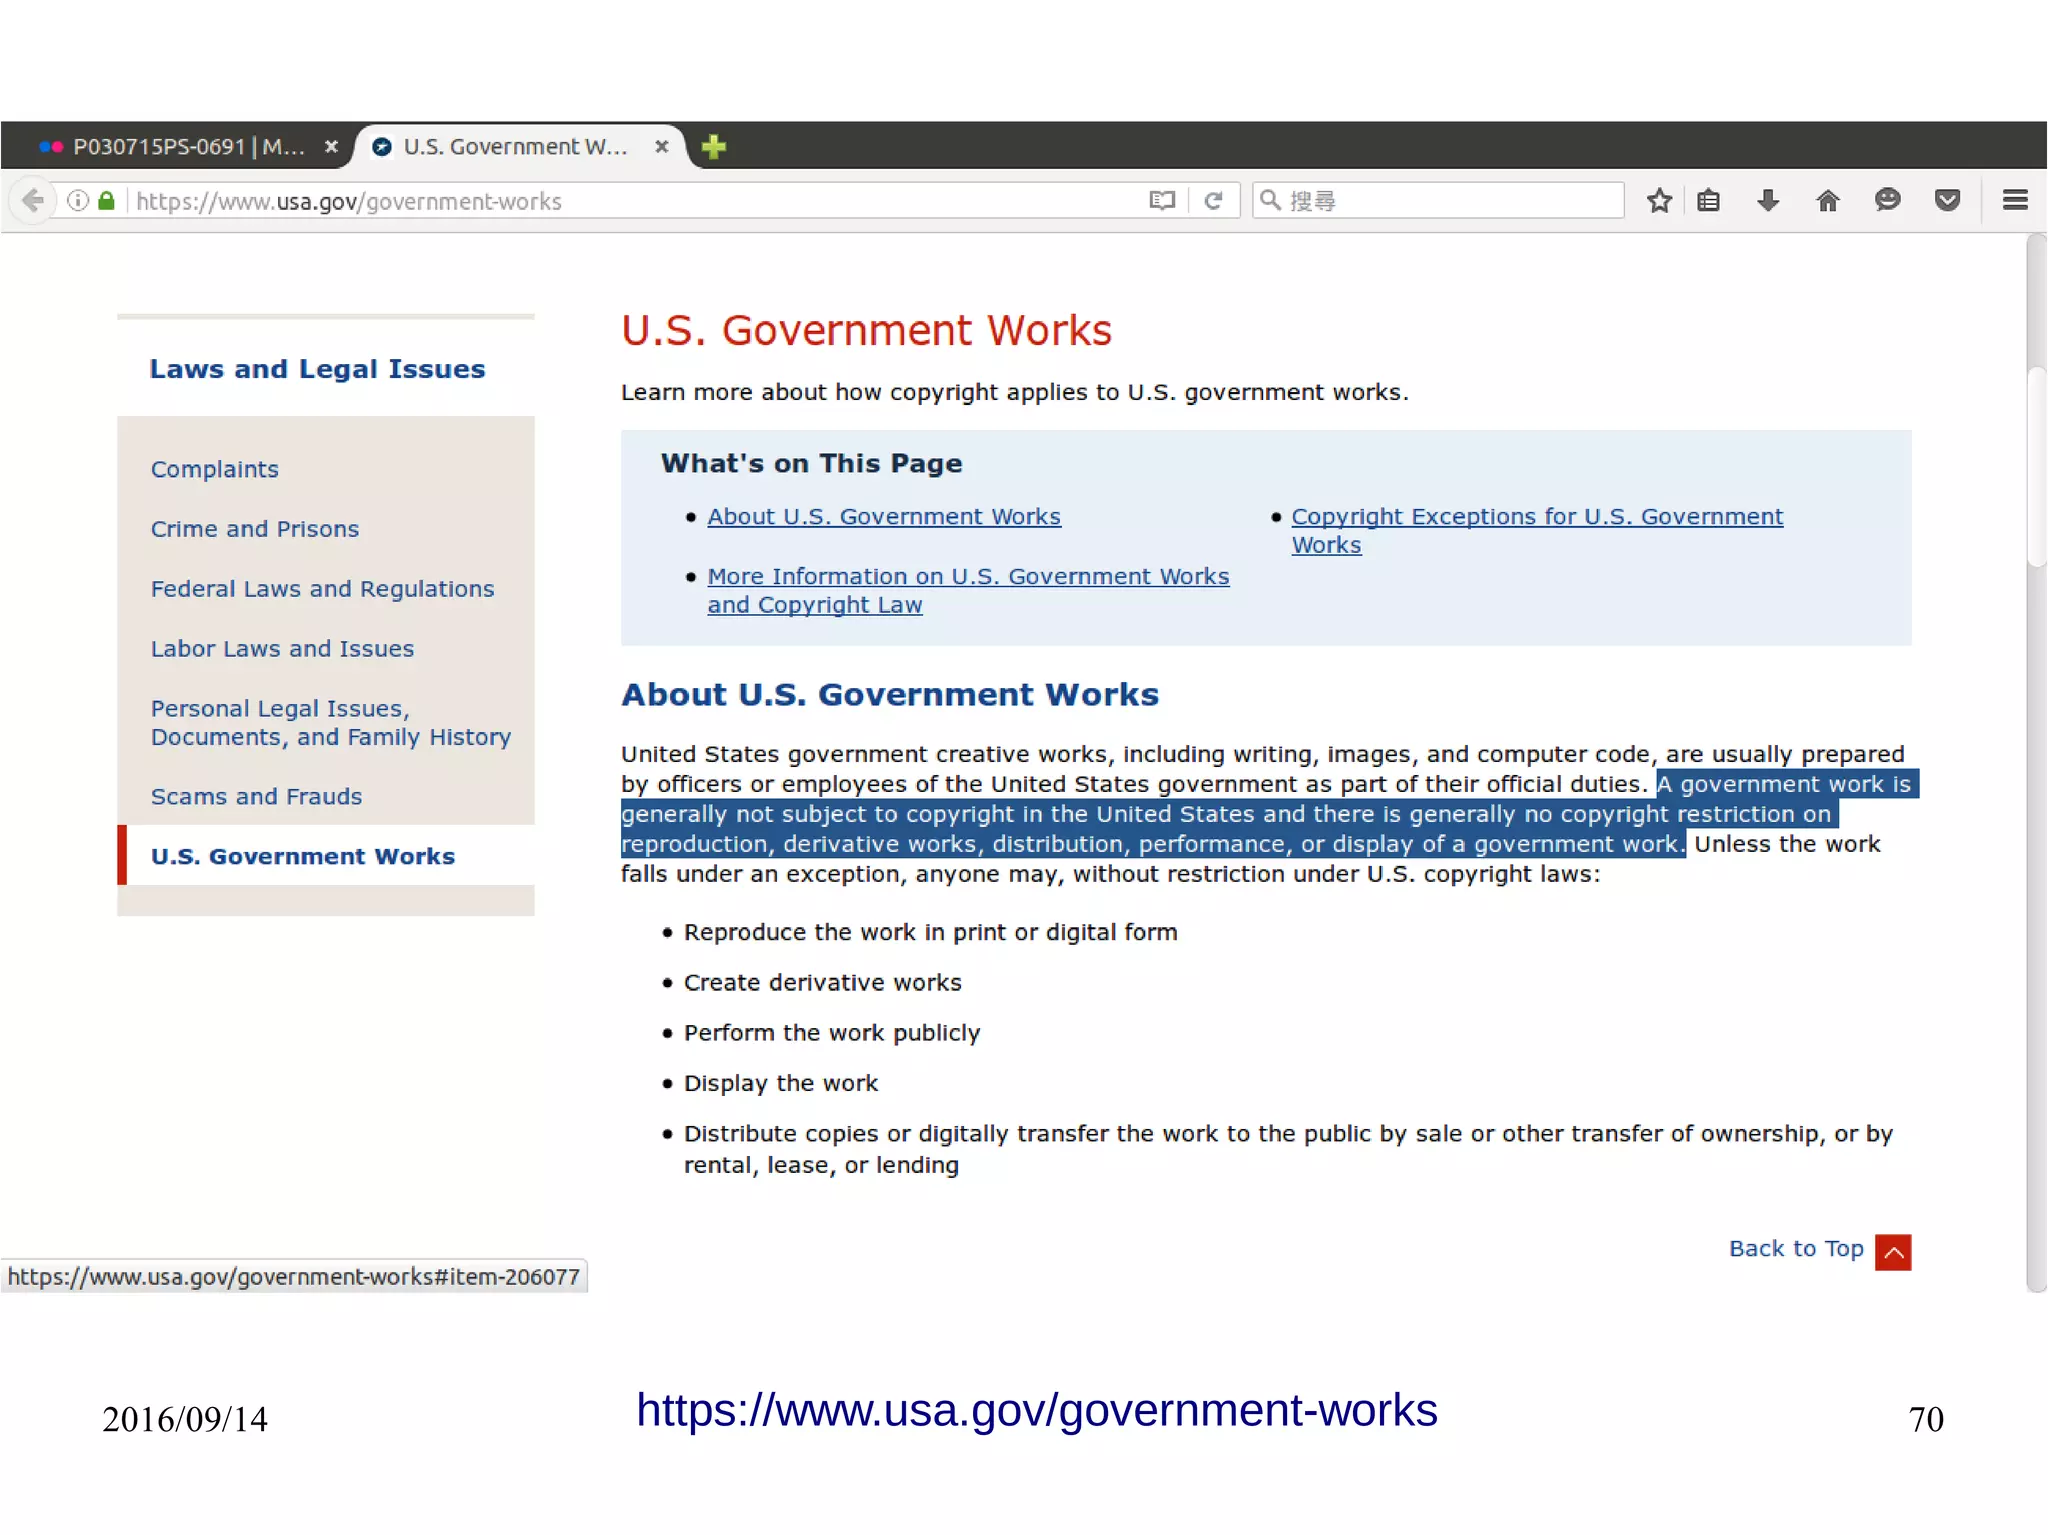Open a new tab with green plus
The height and width of the screenshot is (1535, 2048).
(713, 147)
